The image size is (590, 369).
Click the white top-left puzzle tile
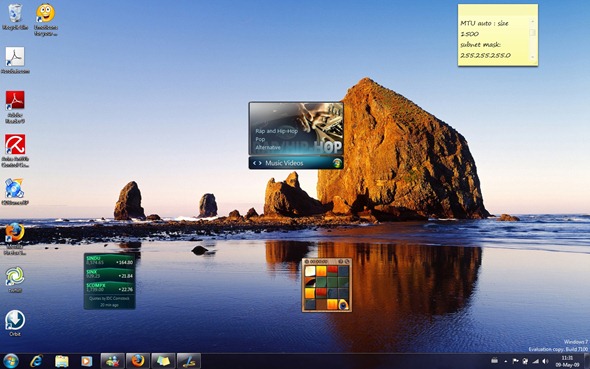pos(310,271)
